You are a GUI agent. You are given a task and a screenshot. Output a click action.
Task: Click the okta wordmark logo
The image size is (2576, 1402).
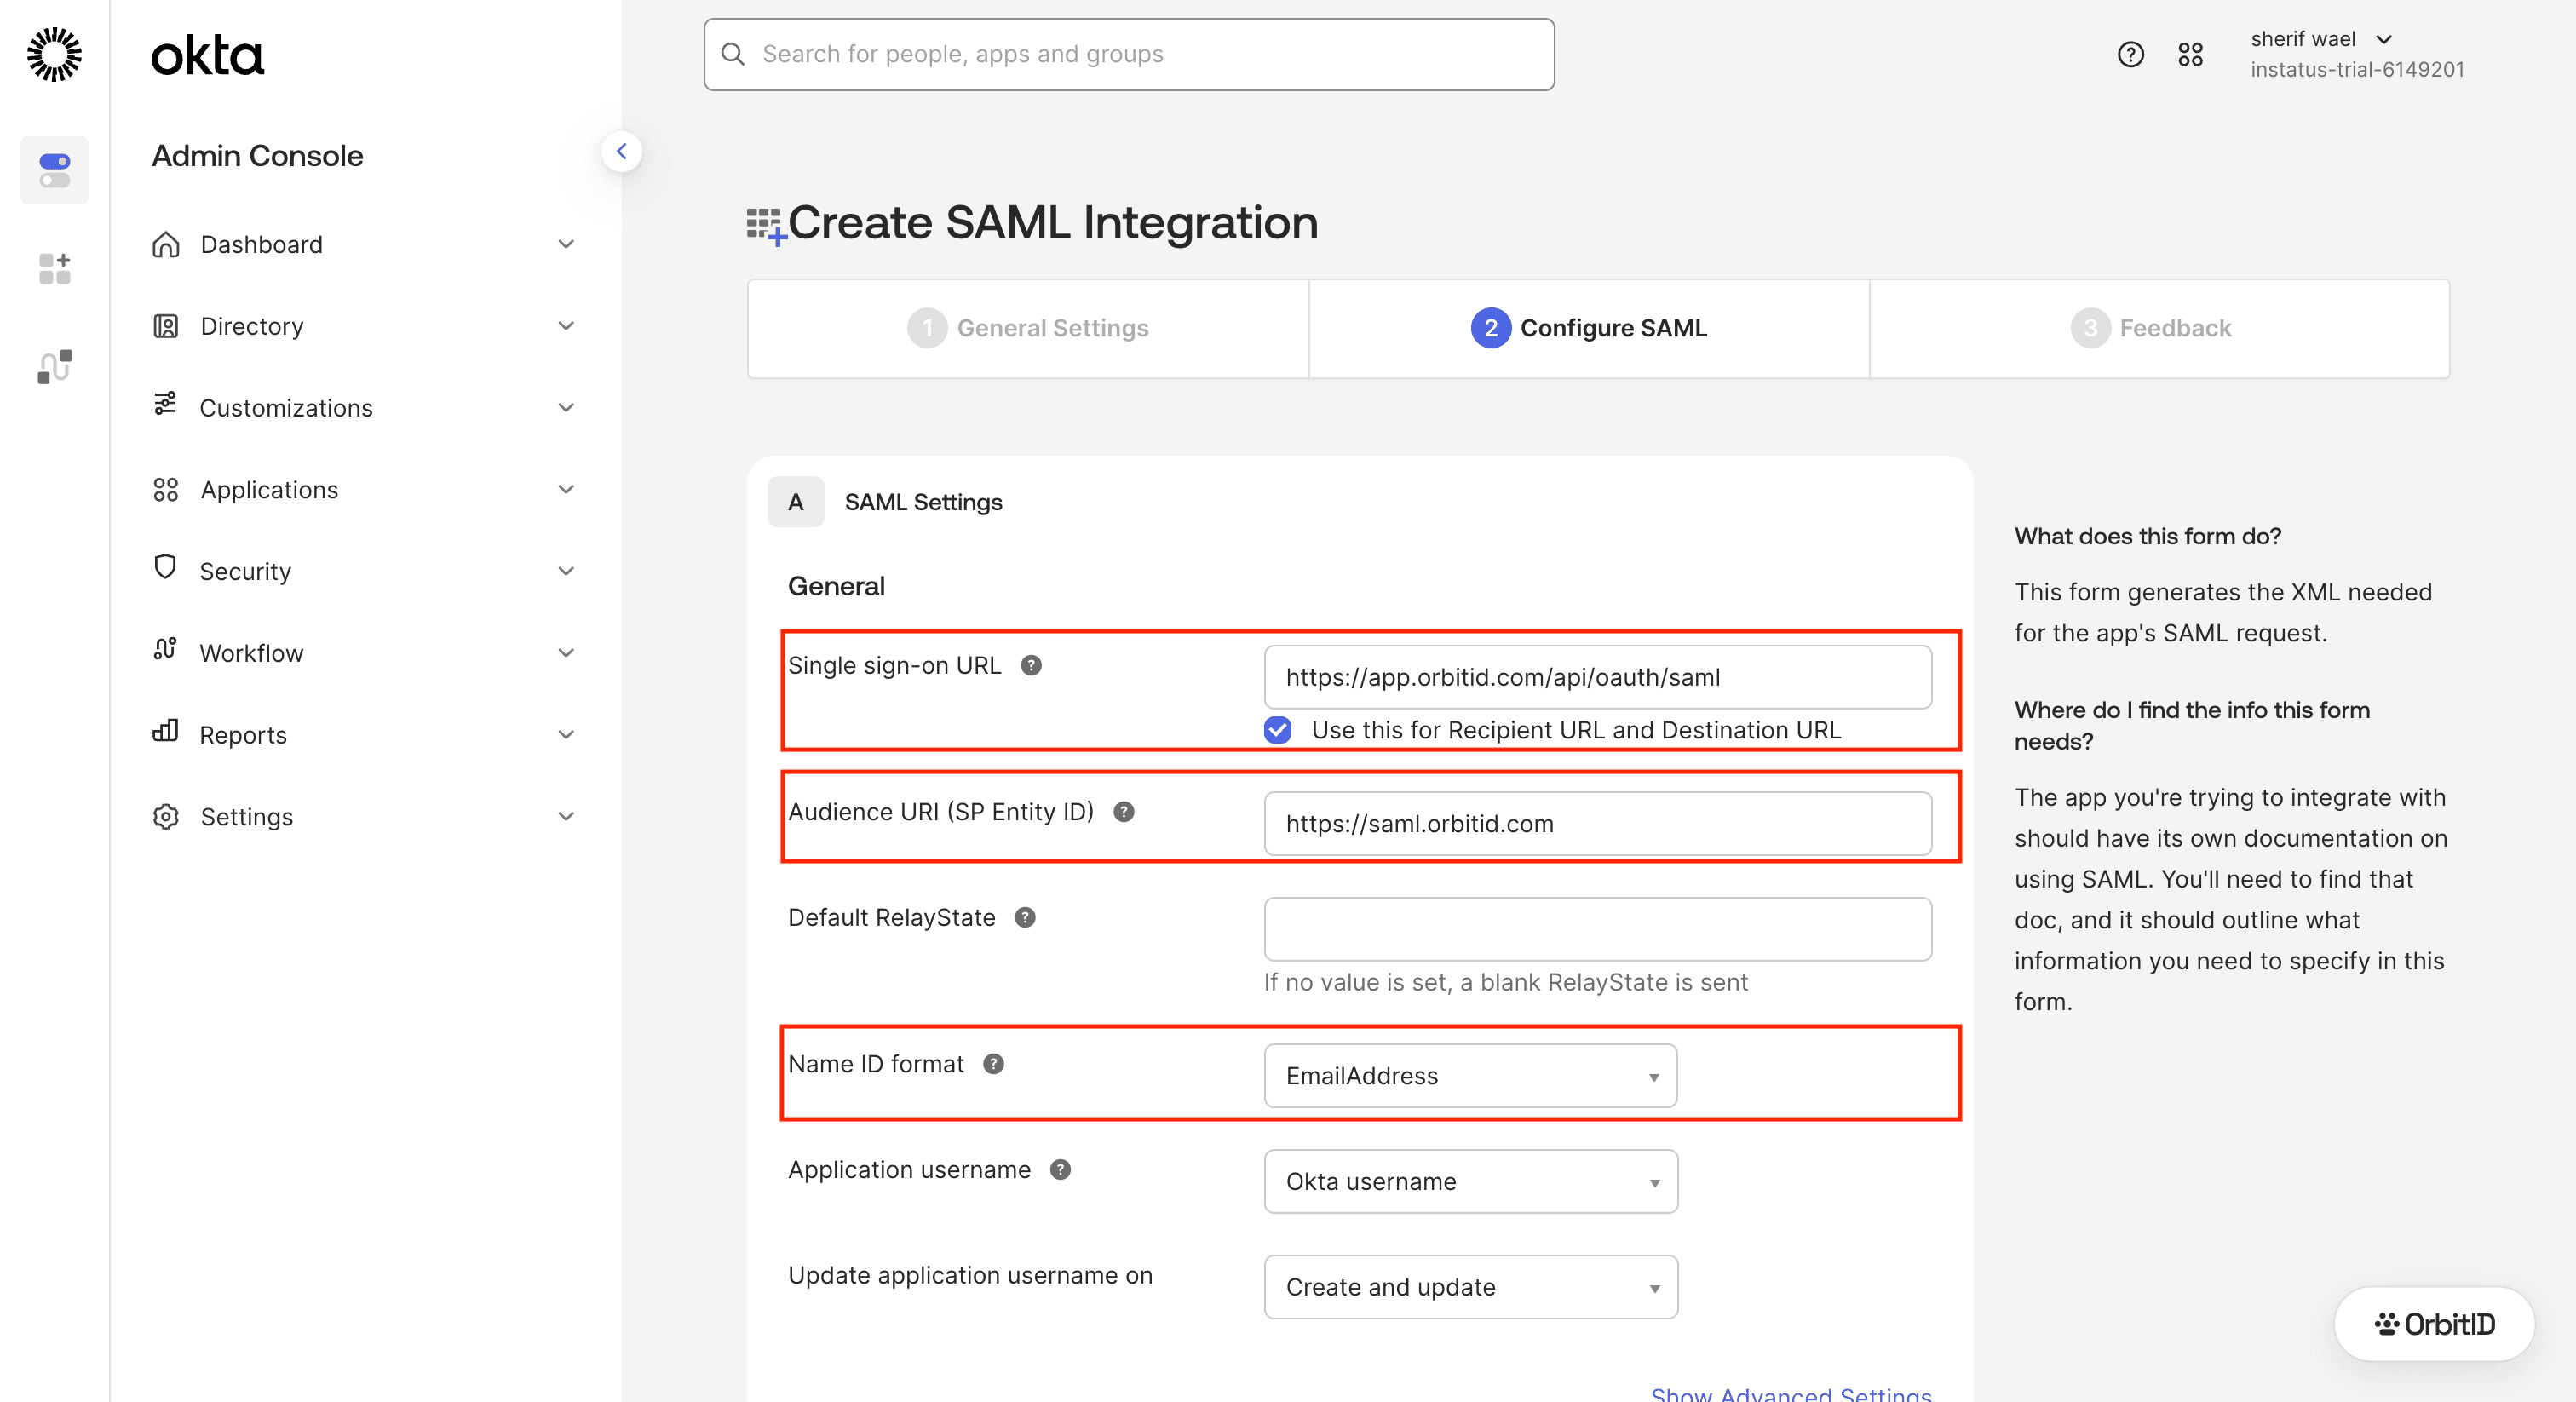tap(207, 55)
